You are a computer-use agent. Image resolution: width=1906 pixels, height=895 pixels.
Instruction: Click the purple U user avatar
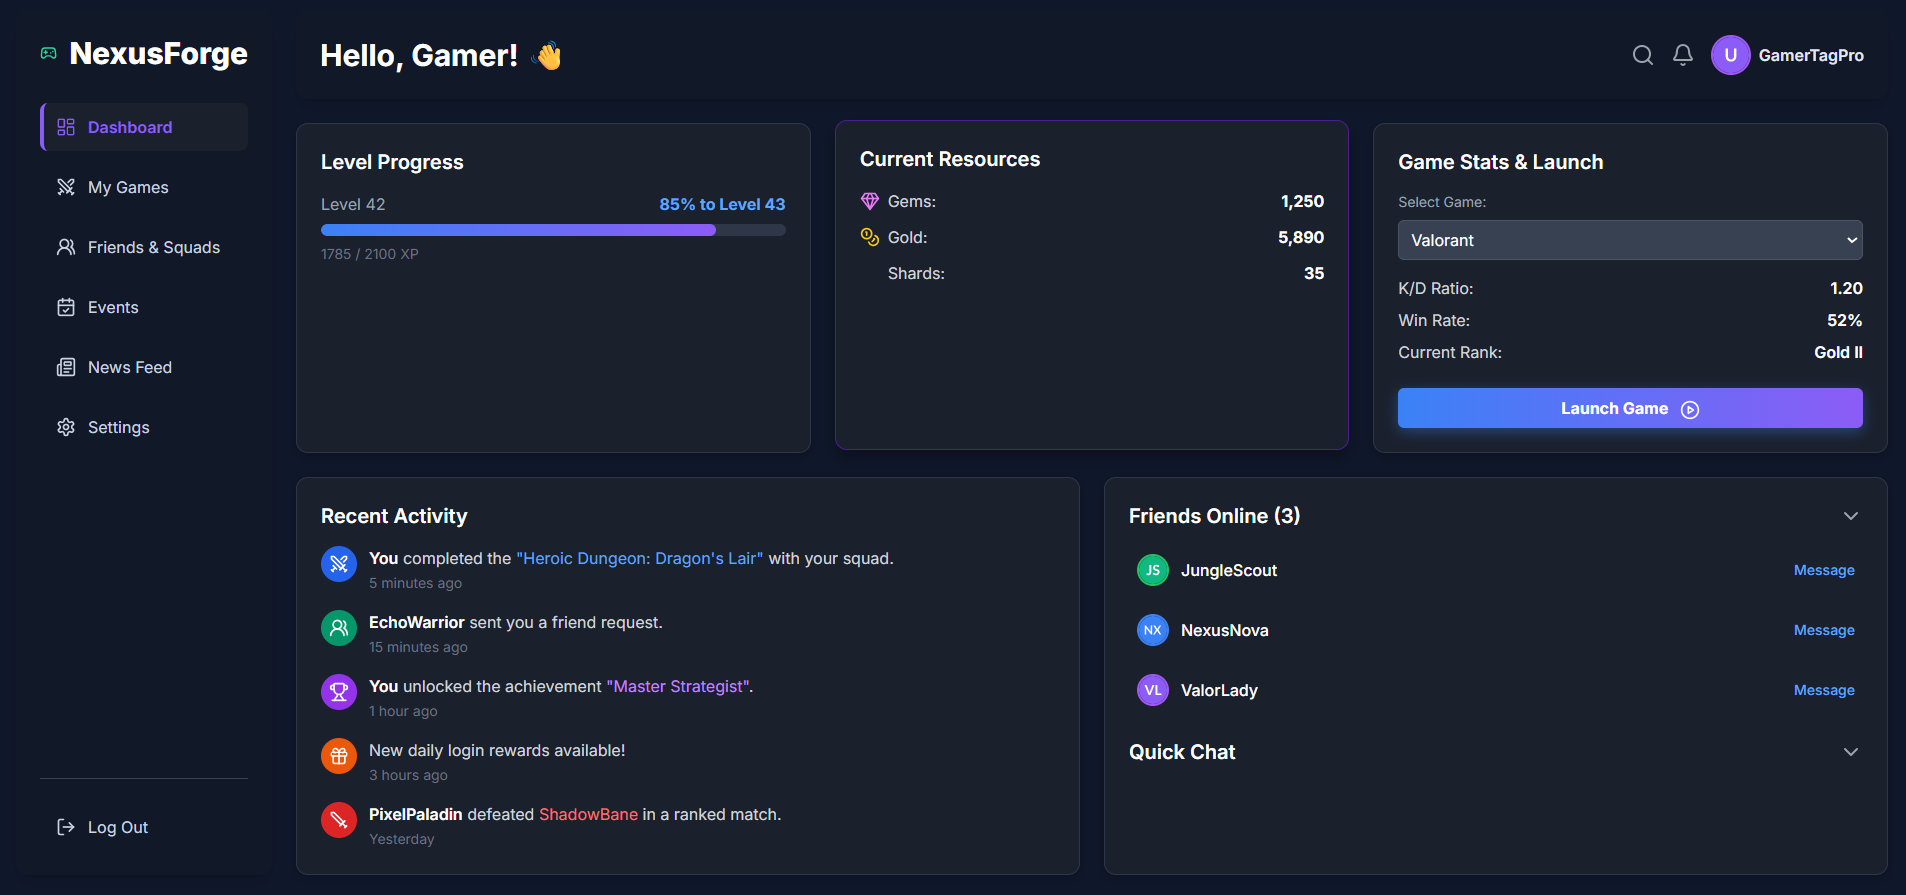[x=1731, y=55]
